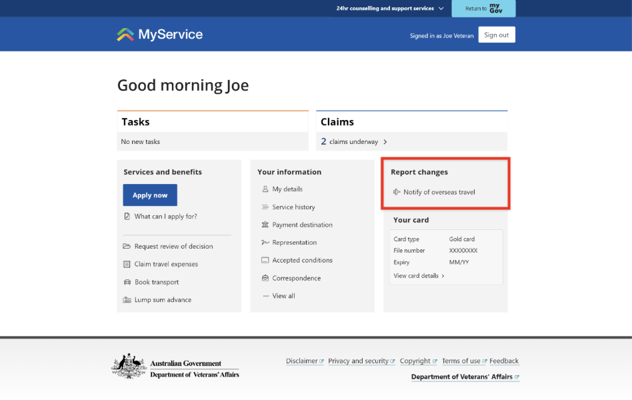
Task: Click the external link icon after Disclaimer
Action: click(x=321, y=361)
